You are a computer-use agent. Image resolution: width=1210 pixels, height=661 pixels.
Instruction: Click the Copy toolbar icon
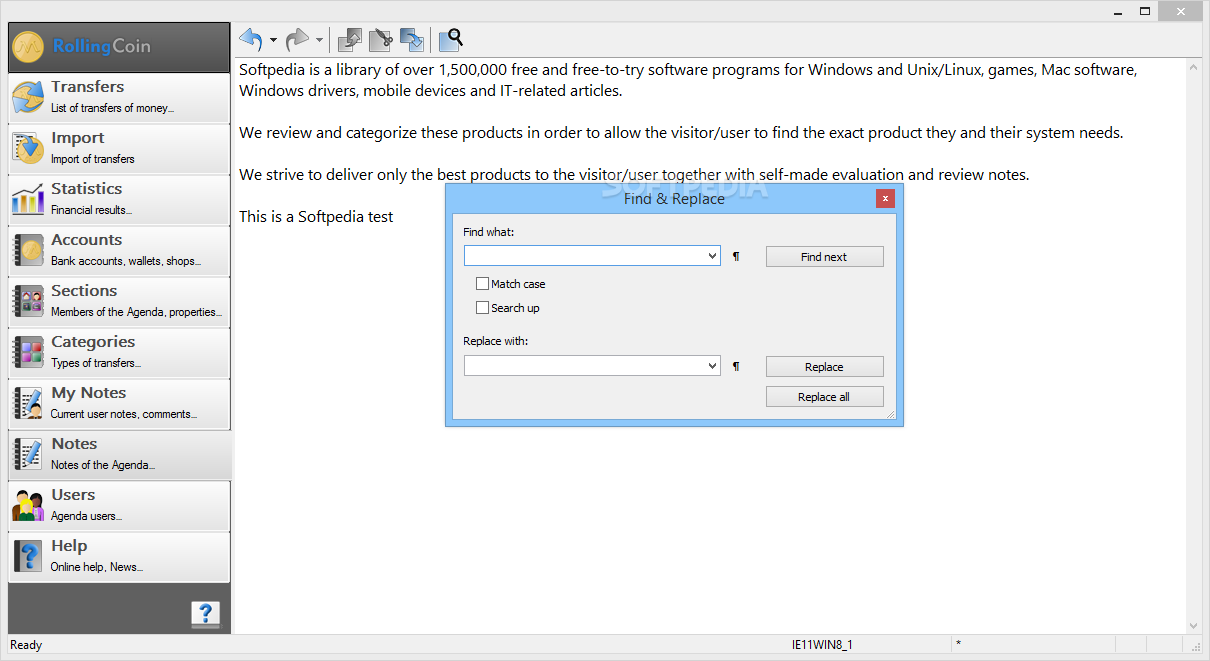[x=349, y=40]
